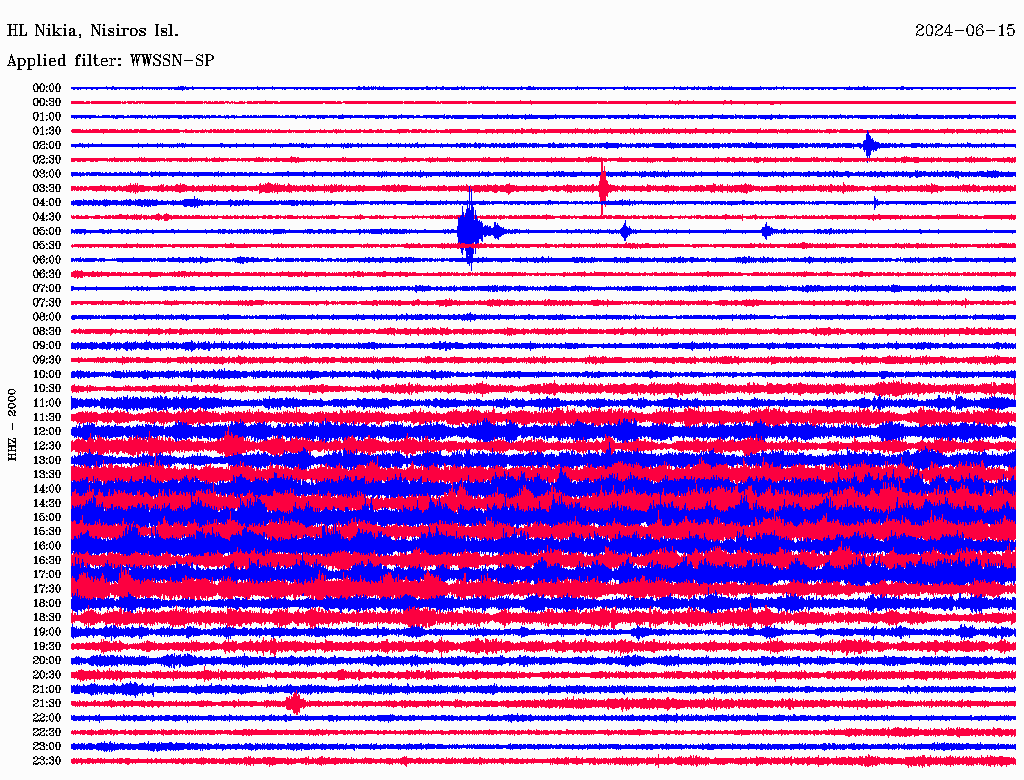Image resolution: width=1024 pixels, height=780 pixels.
Task: Click the 17:30 time label
Action: tap(46, 589)
